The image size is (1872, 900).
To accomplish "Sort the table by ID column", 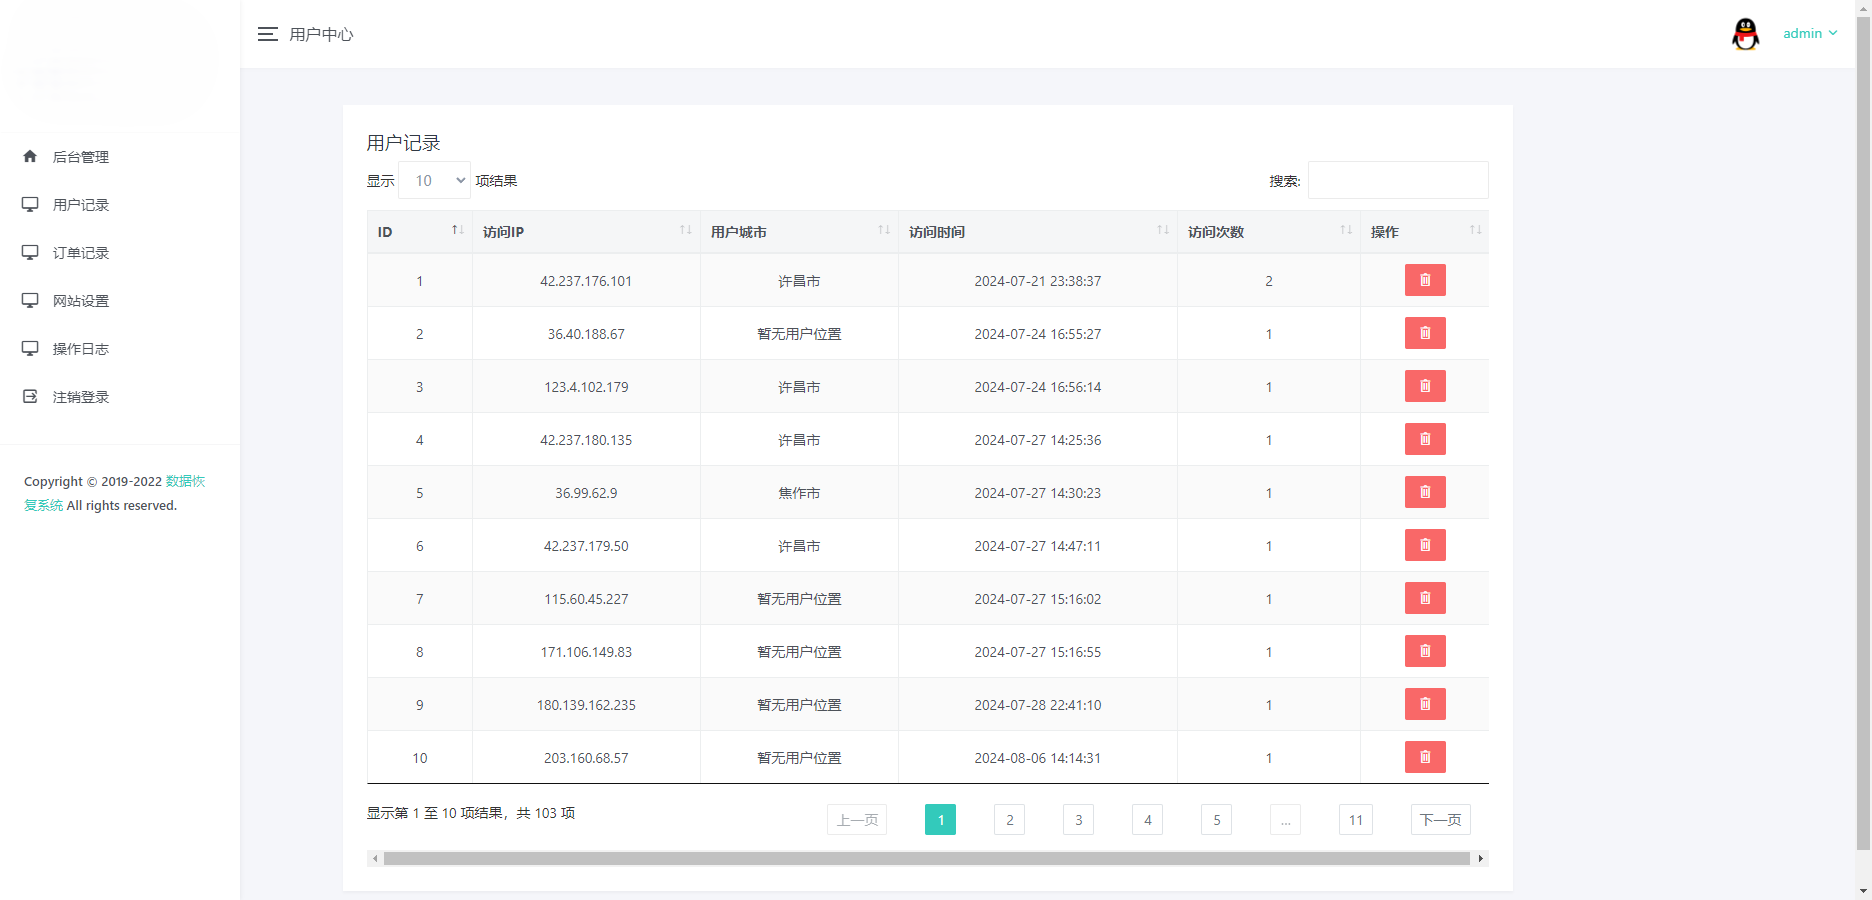I will (x=420, y=232).
